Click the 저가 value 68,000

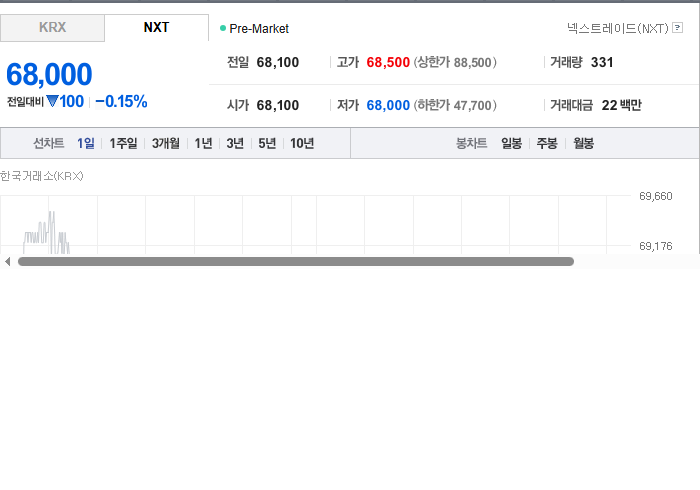click(388, 105)
